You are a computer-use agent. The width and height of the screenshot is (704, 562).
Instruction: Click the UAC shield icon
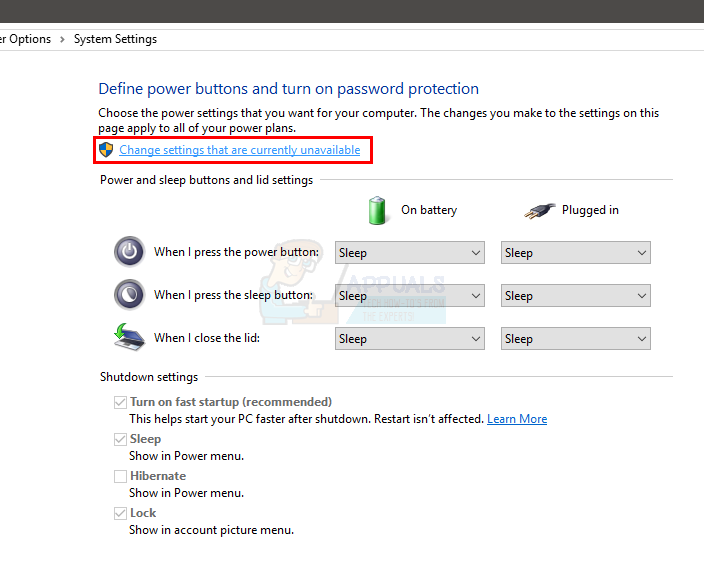(x=106, y=150)
